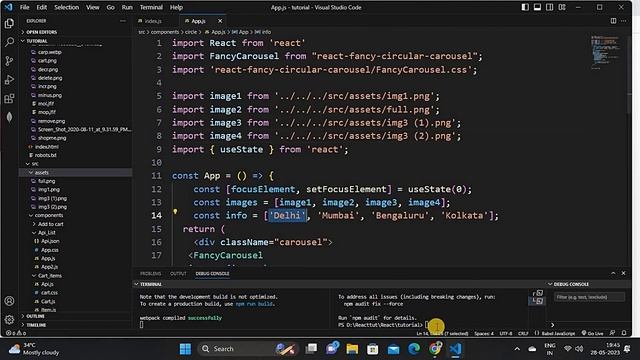
Task: Open the Extensions view
Action: click(x=9, y=98)
